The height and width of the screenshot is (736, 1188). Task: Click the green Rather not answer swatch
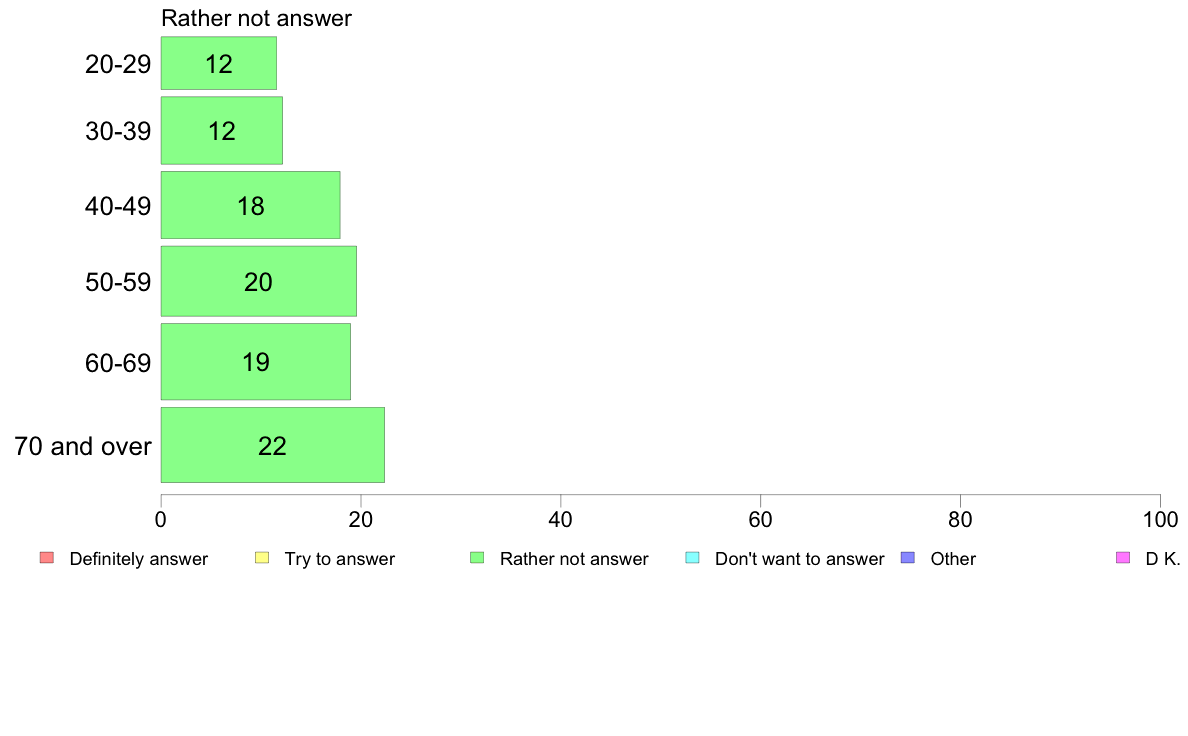pos(477,558)
